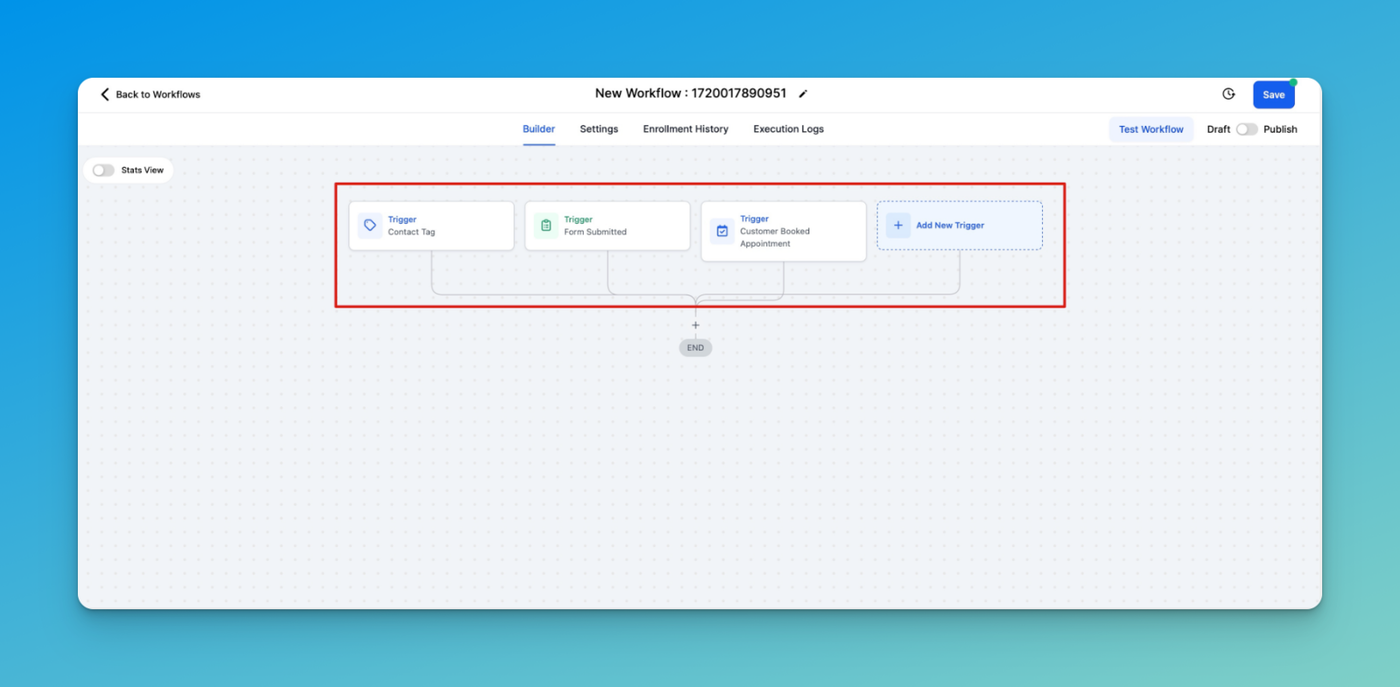The image size is (1400, 687).
Task: Open version history via the clock icon
Action: [1228, 94]
